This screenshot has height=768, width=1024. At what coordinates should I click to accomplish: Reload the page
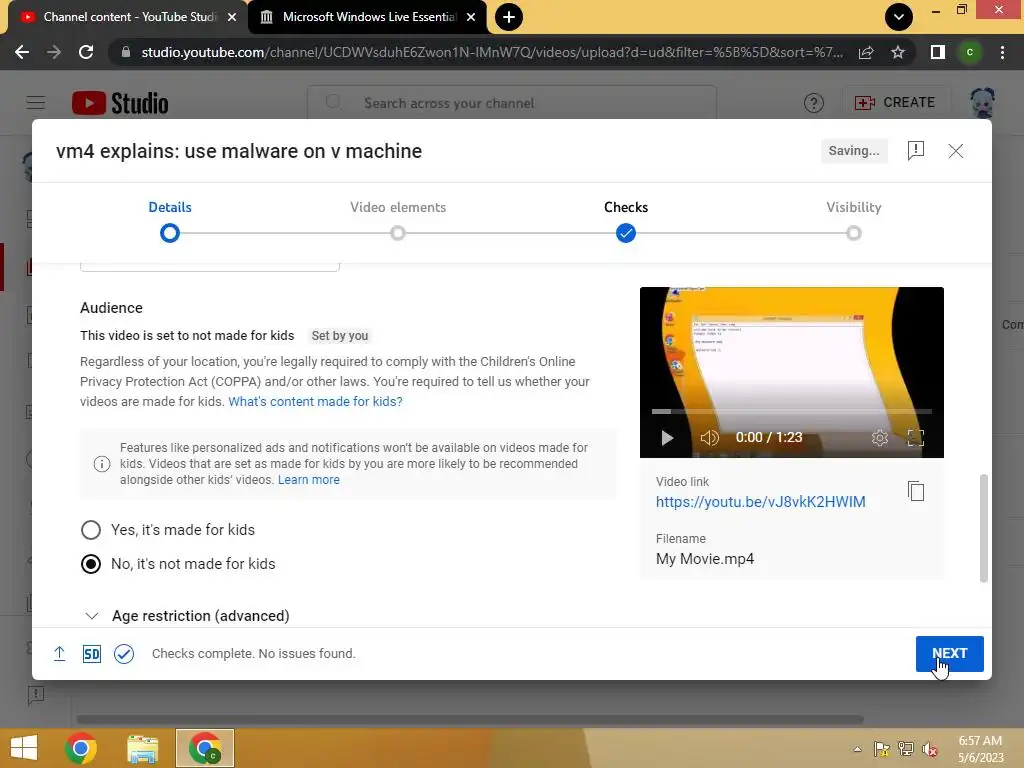(86, 52)
